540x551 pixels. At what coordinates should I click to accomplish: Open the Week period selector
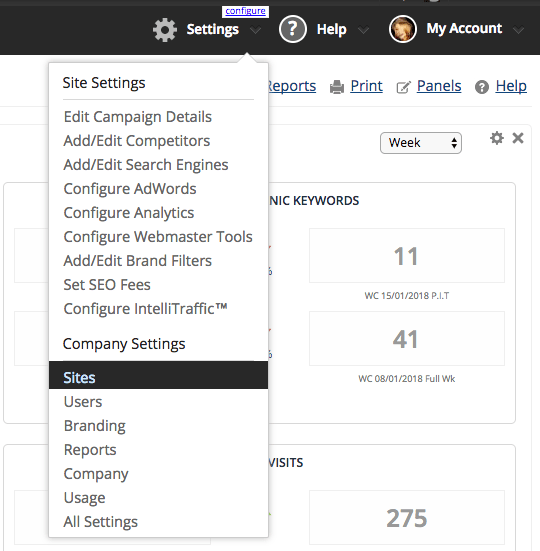click(421, 143)
